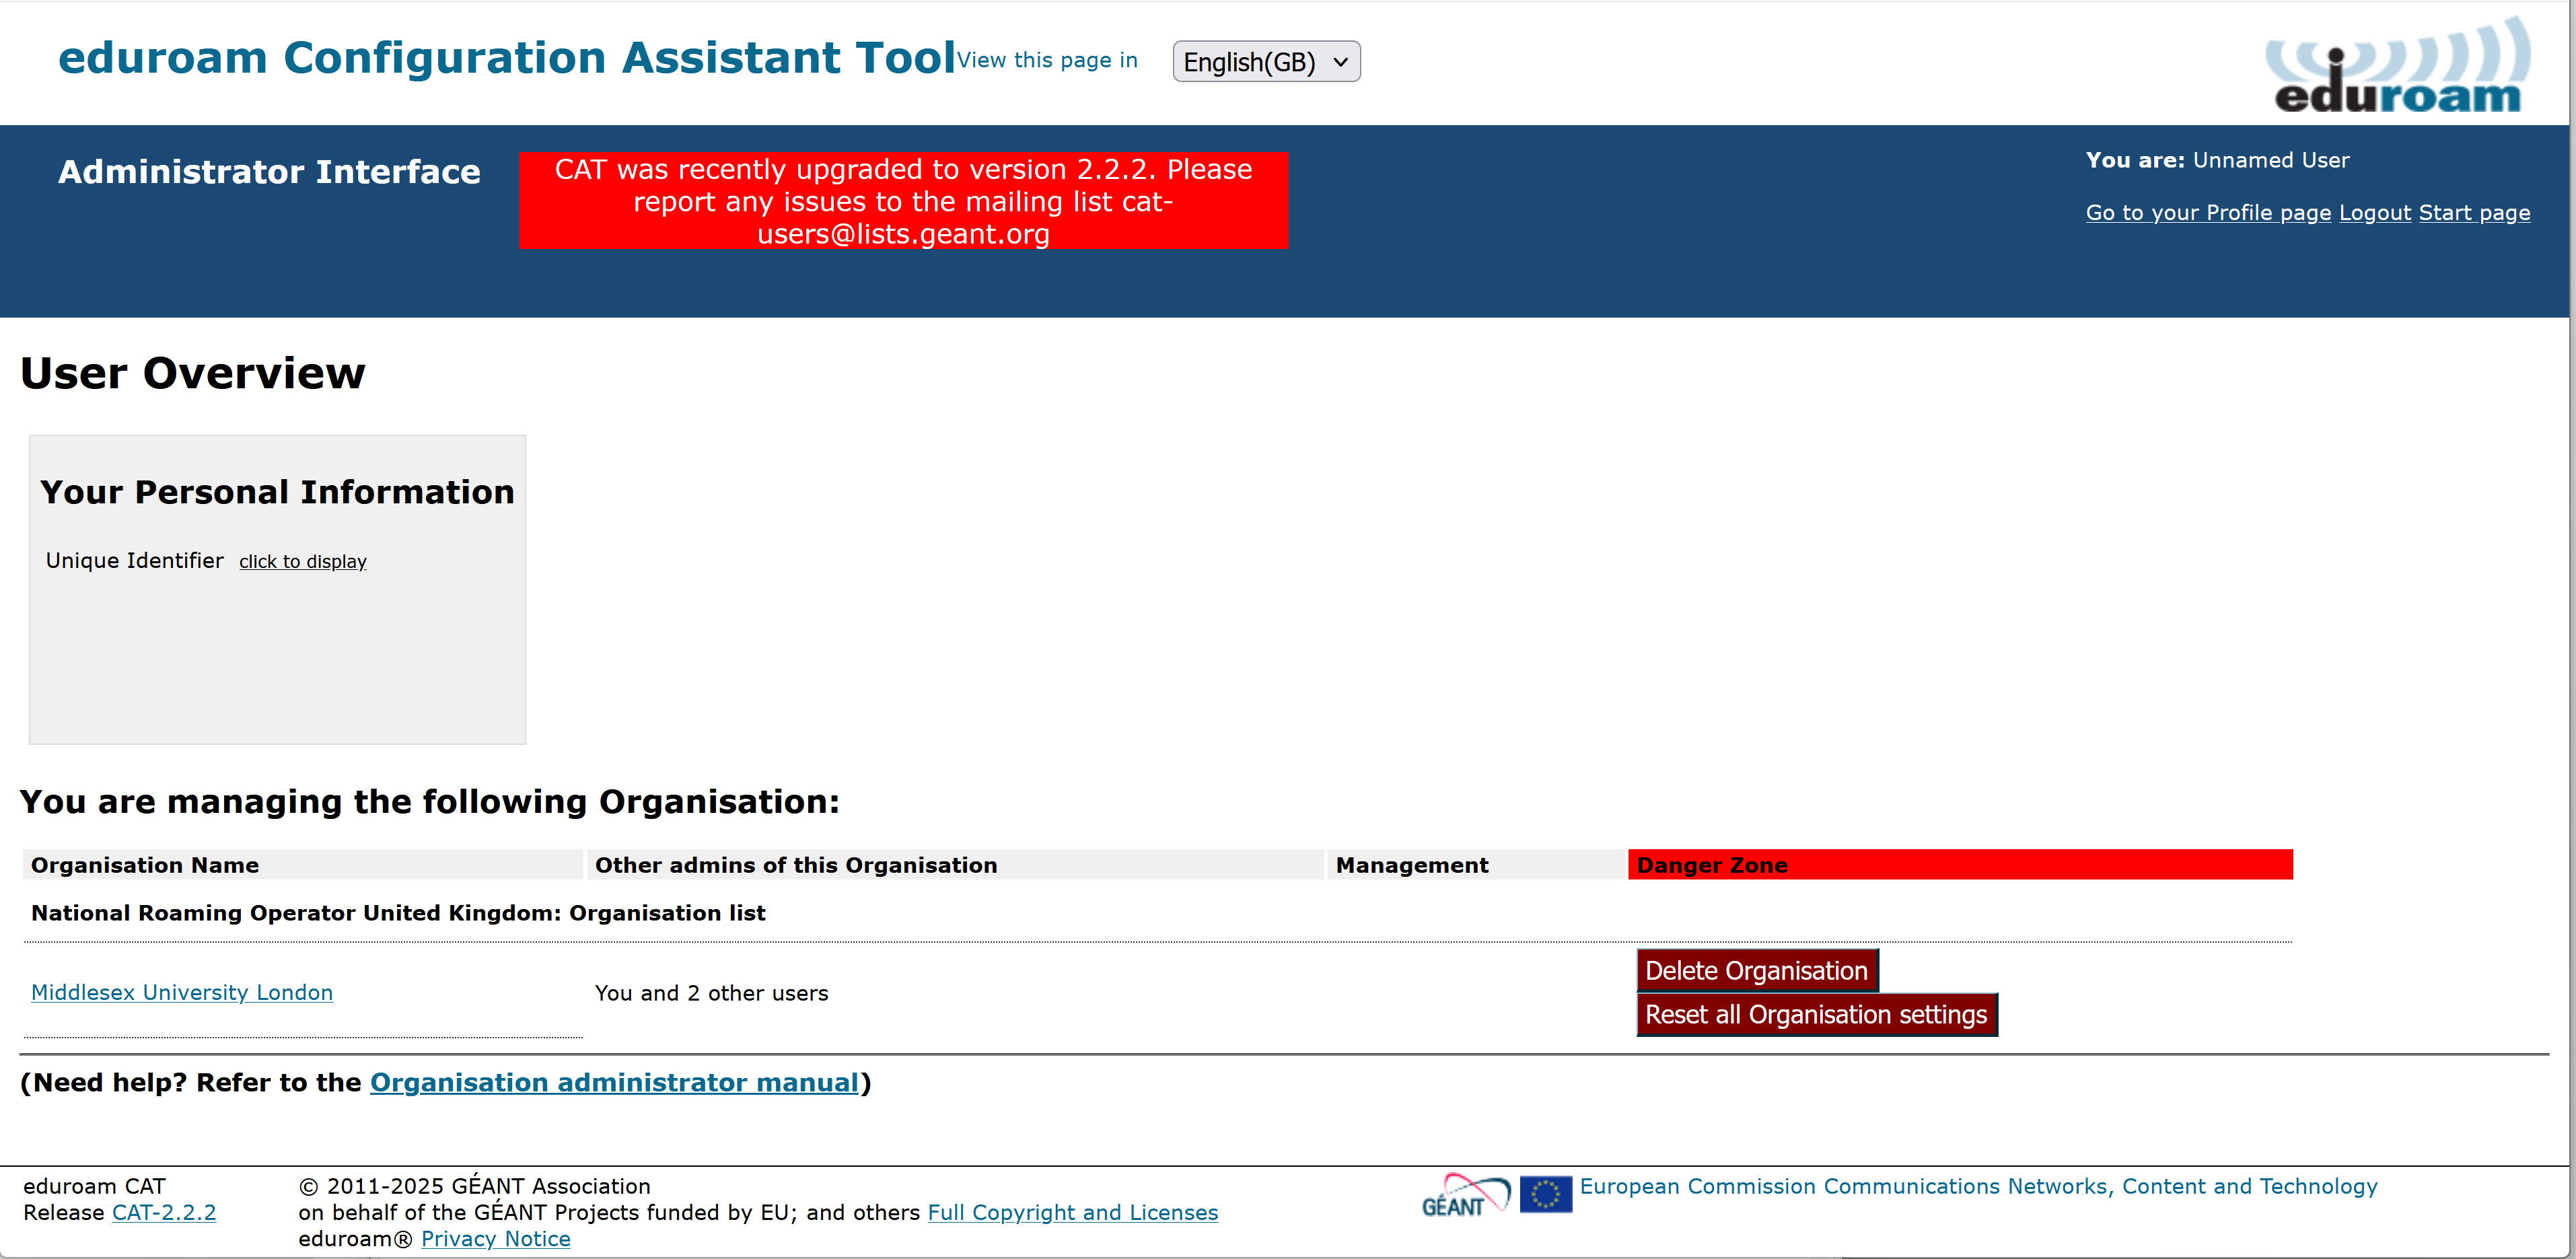Viewport: 2576px width, 1259px height.
Task: Click the 'You and 2 other users' cell
Action: (712, 993)
